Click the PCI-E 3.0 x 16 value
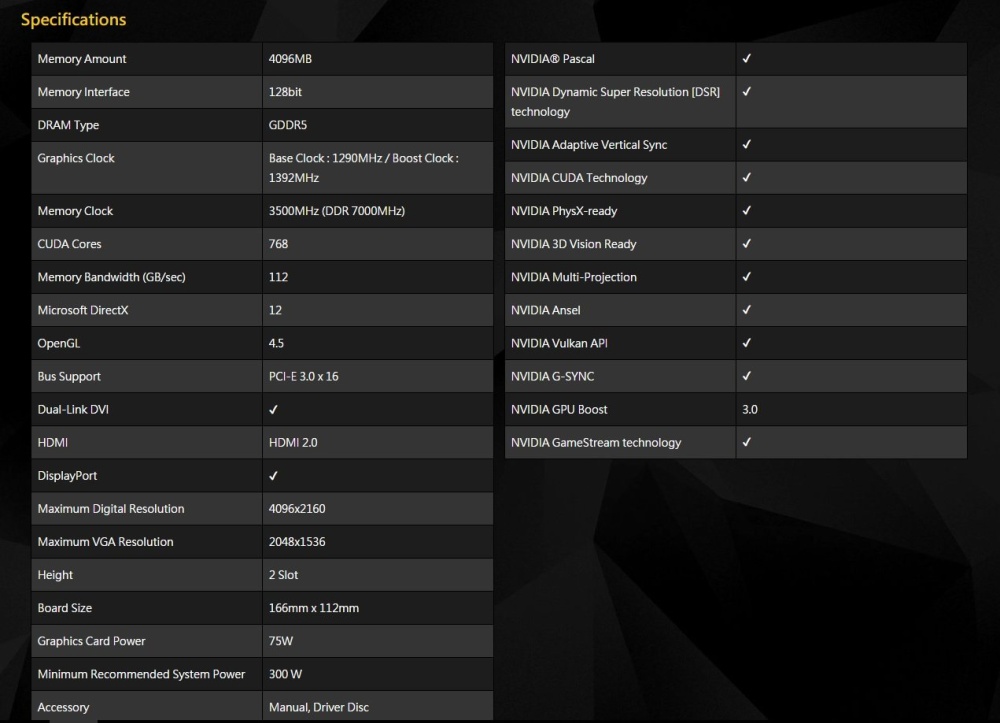Viewport: 1000px width, 723px height. [304, 377]
